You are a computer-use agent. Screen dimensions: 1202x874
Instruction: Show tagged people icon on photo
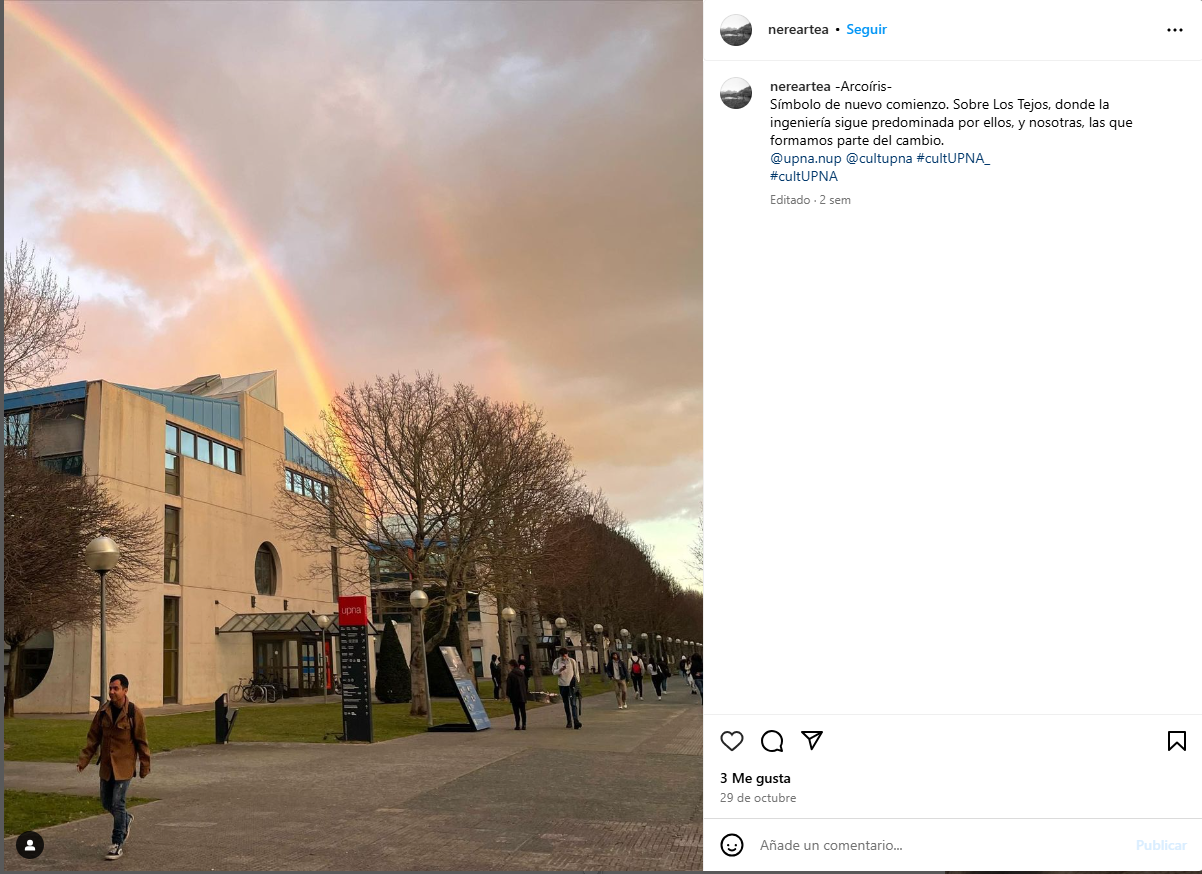click(x=30, y=845)
